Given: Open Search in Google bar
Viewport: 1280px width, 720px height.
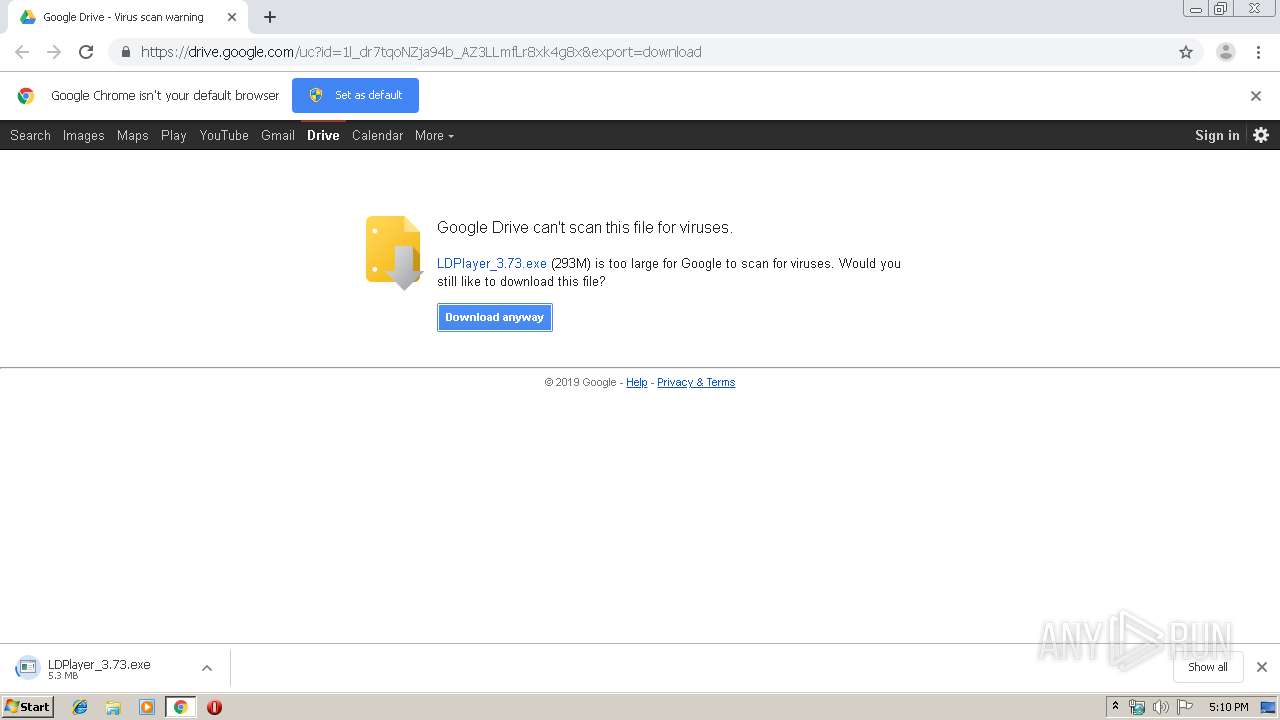Looking at the screenshot, I should coord(30,135).
